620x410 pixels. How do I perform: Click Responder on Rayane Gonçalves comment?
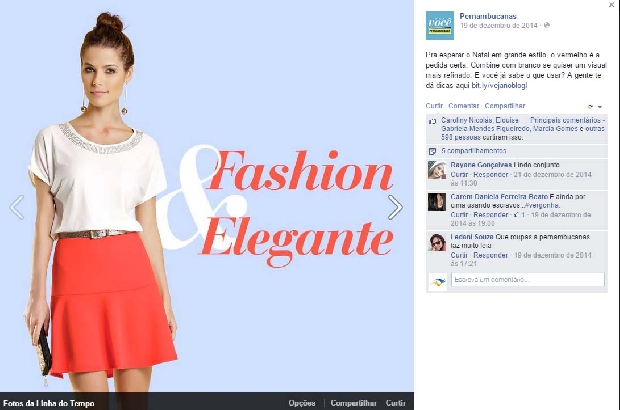491,174
